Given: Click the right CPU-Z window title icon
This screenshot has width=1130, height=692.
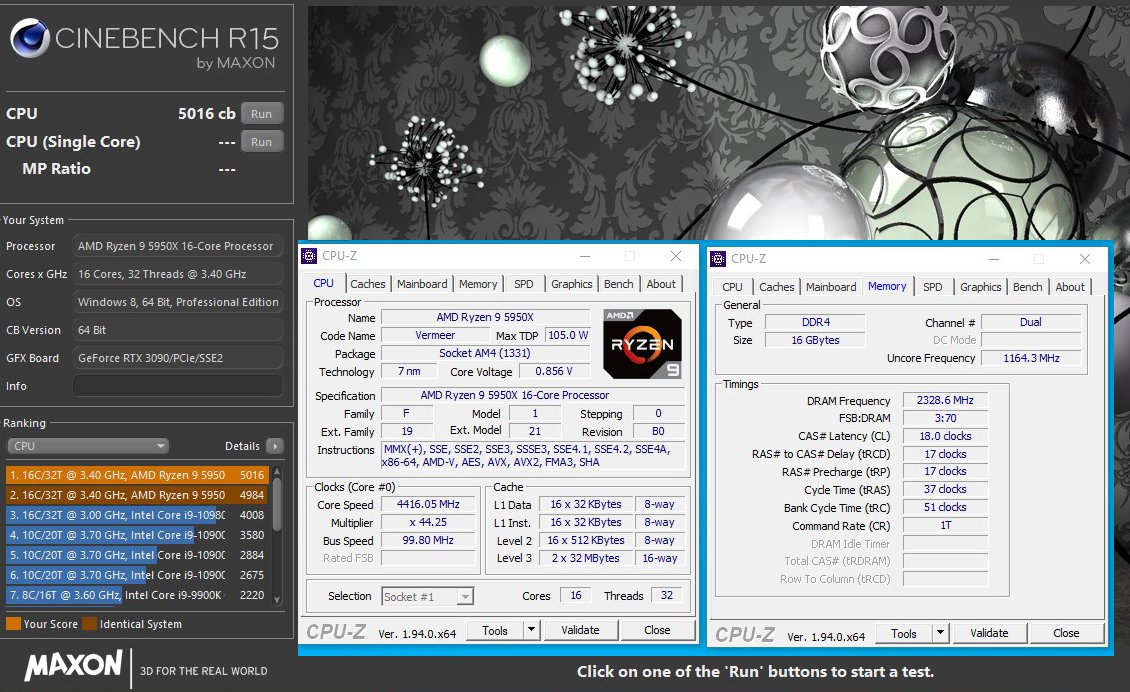Looking at the screenshot, I should (718, 259).
